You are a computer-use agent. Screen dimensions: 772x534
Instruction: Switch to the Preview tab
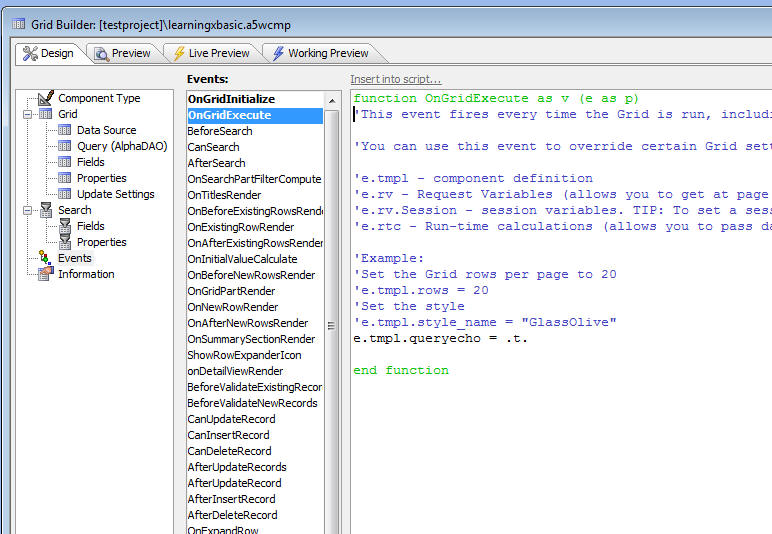123,53
